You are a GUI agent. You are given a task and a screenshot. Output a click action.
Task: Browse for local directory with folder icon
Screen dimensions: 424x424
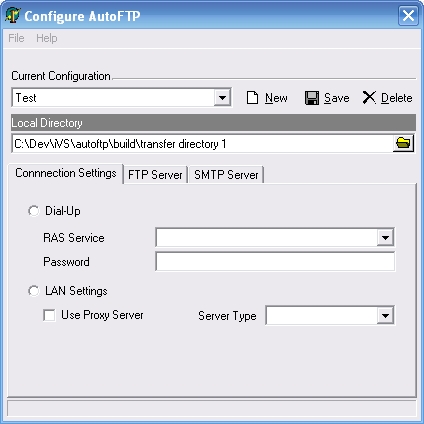point(403,143)
